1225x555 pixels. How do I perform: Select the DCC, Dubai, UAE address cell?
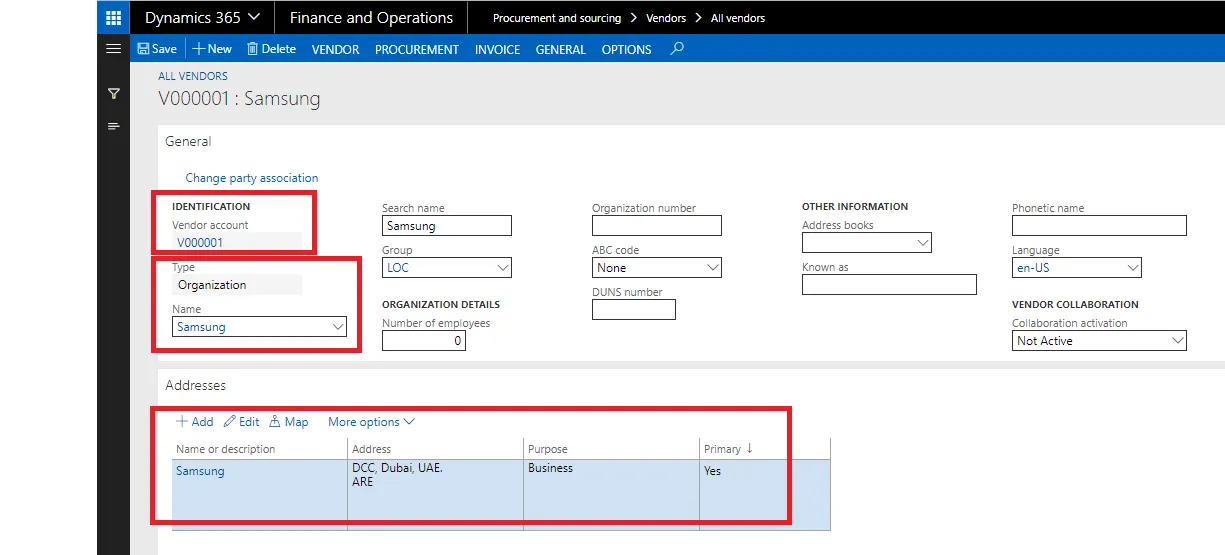[x=435, y=494]
